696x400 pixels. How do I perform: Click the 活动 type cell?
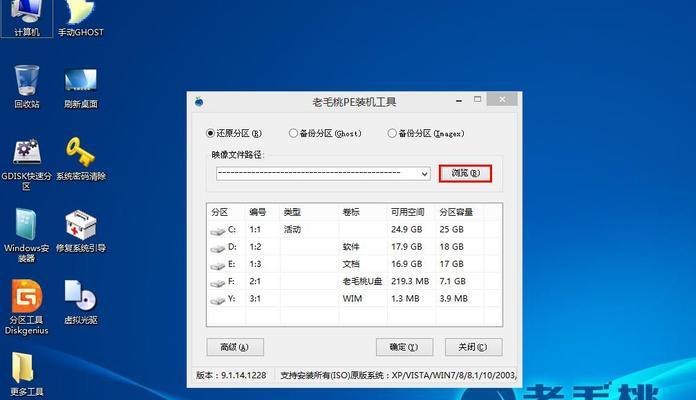(x=292, y=230)
